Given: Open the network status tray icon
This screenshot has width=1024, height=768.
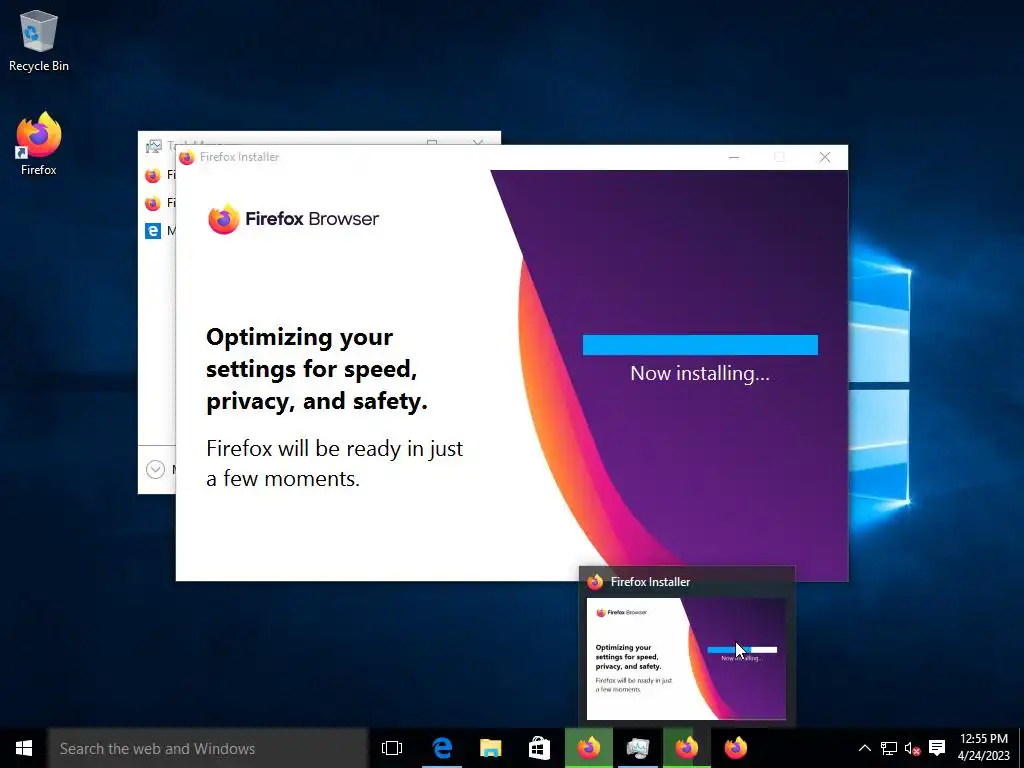Looking at the screenshot, I should click(x=889, y=748).
